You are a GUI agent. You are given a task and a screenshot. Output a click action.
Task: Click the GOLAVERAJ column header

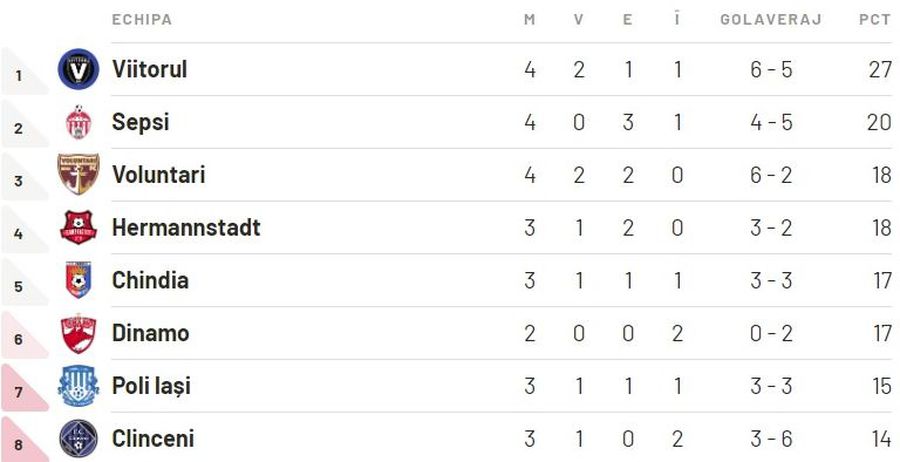coord(771,20)
